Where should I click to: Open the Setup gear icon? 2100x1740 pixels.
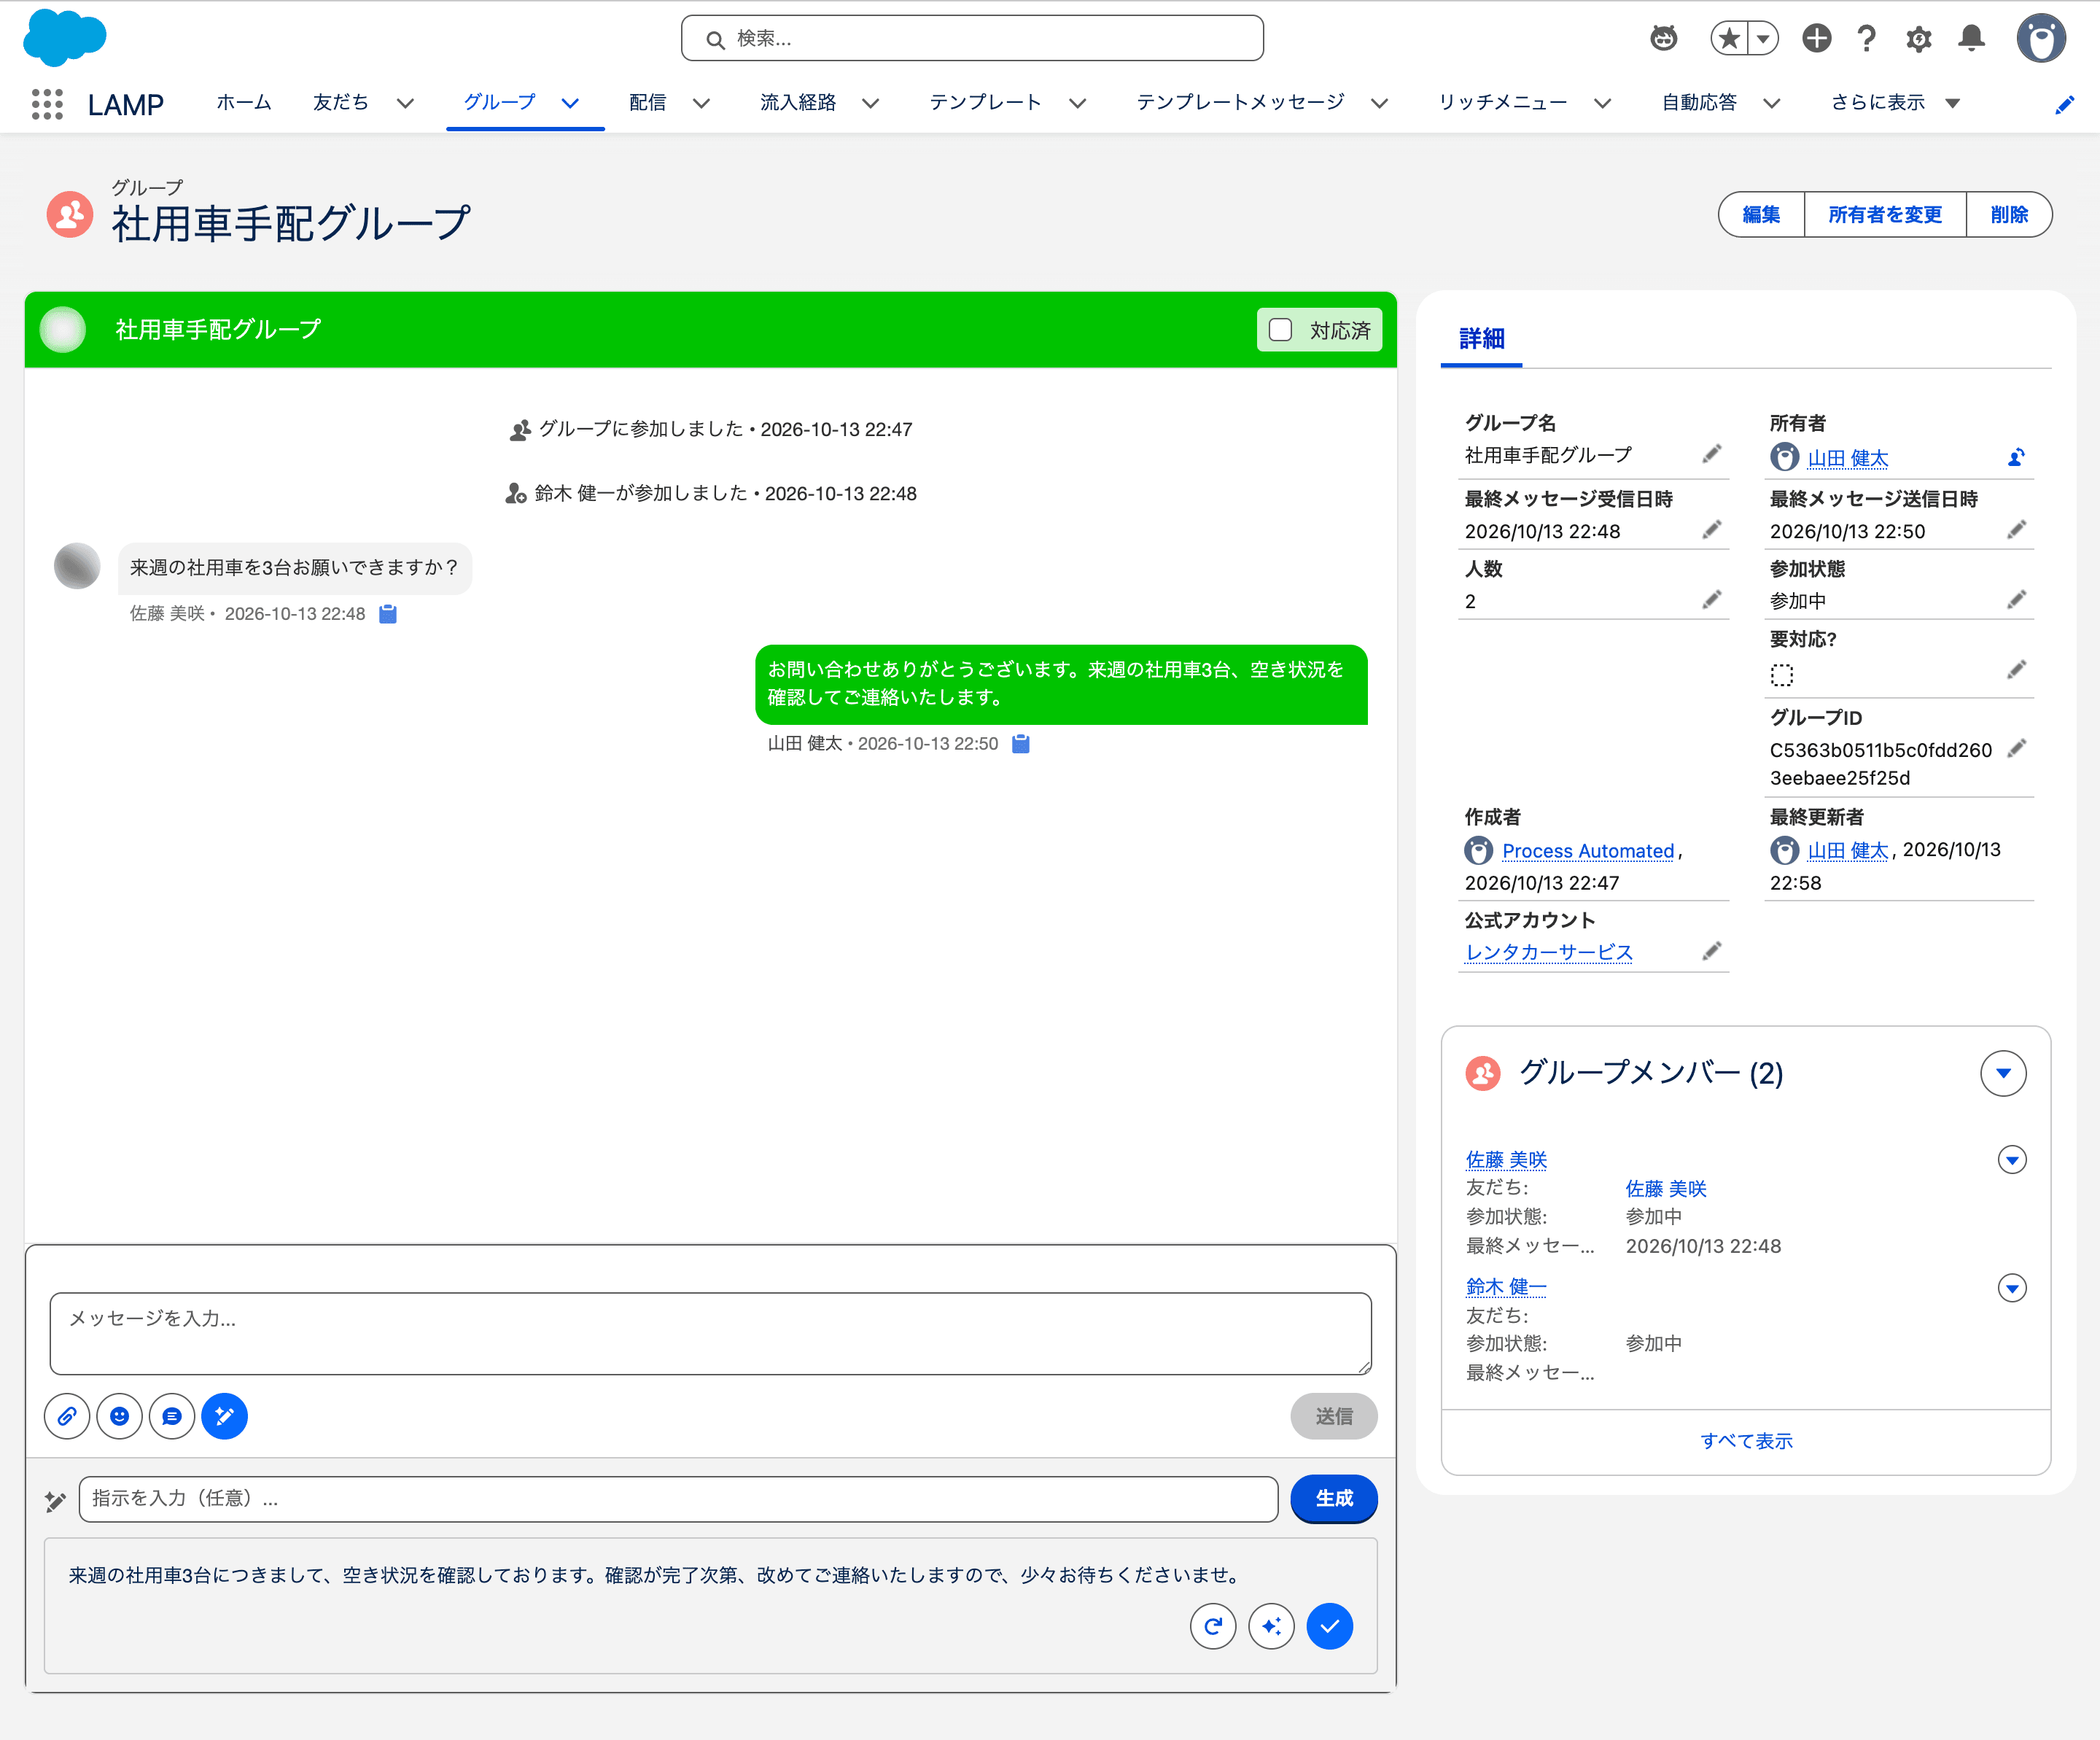(1918, 39)
